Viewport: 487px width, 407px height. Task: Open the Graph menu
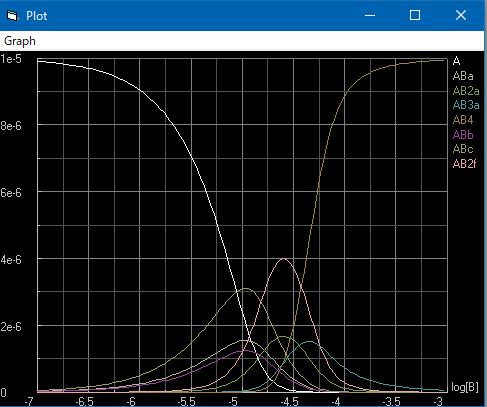coord(20,41)
